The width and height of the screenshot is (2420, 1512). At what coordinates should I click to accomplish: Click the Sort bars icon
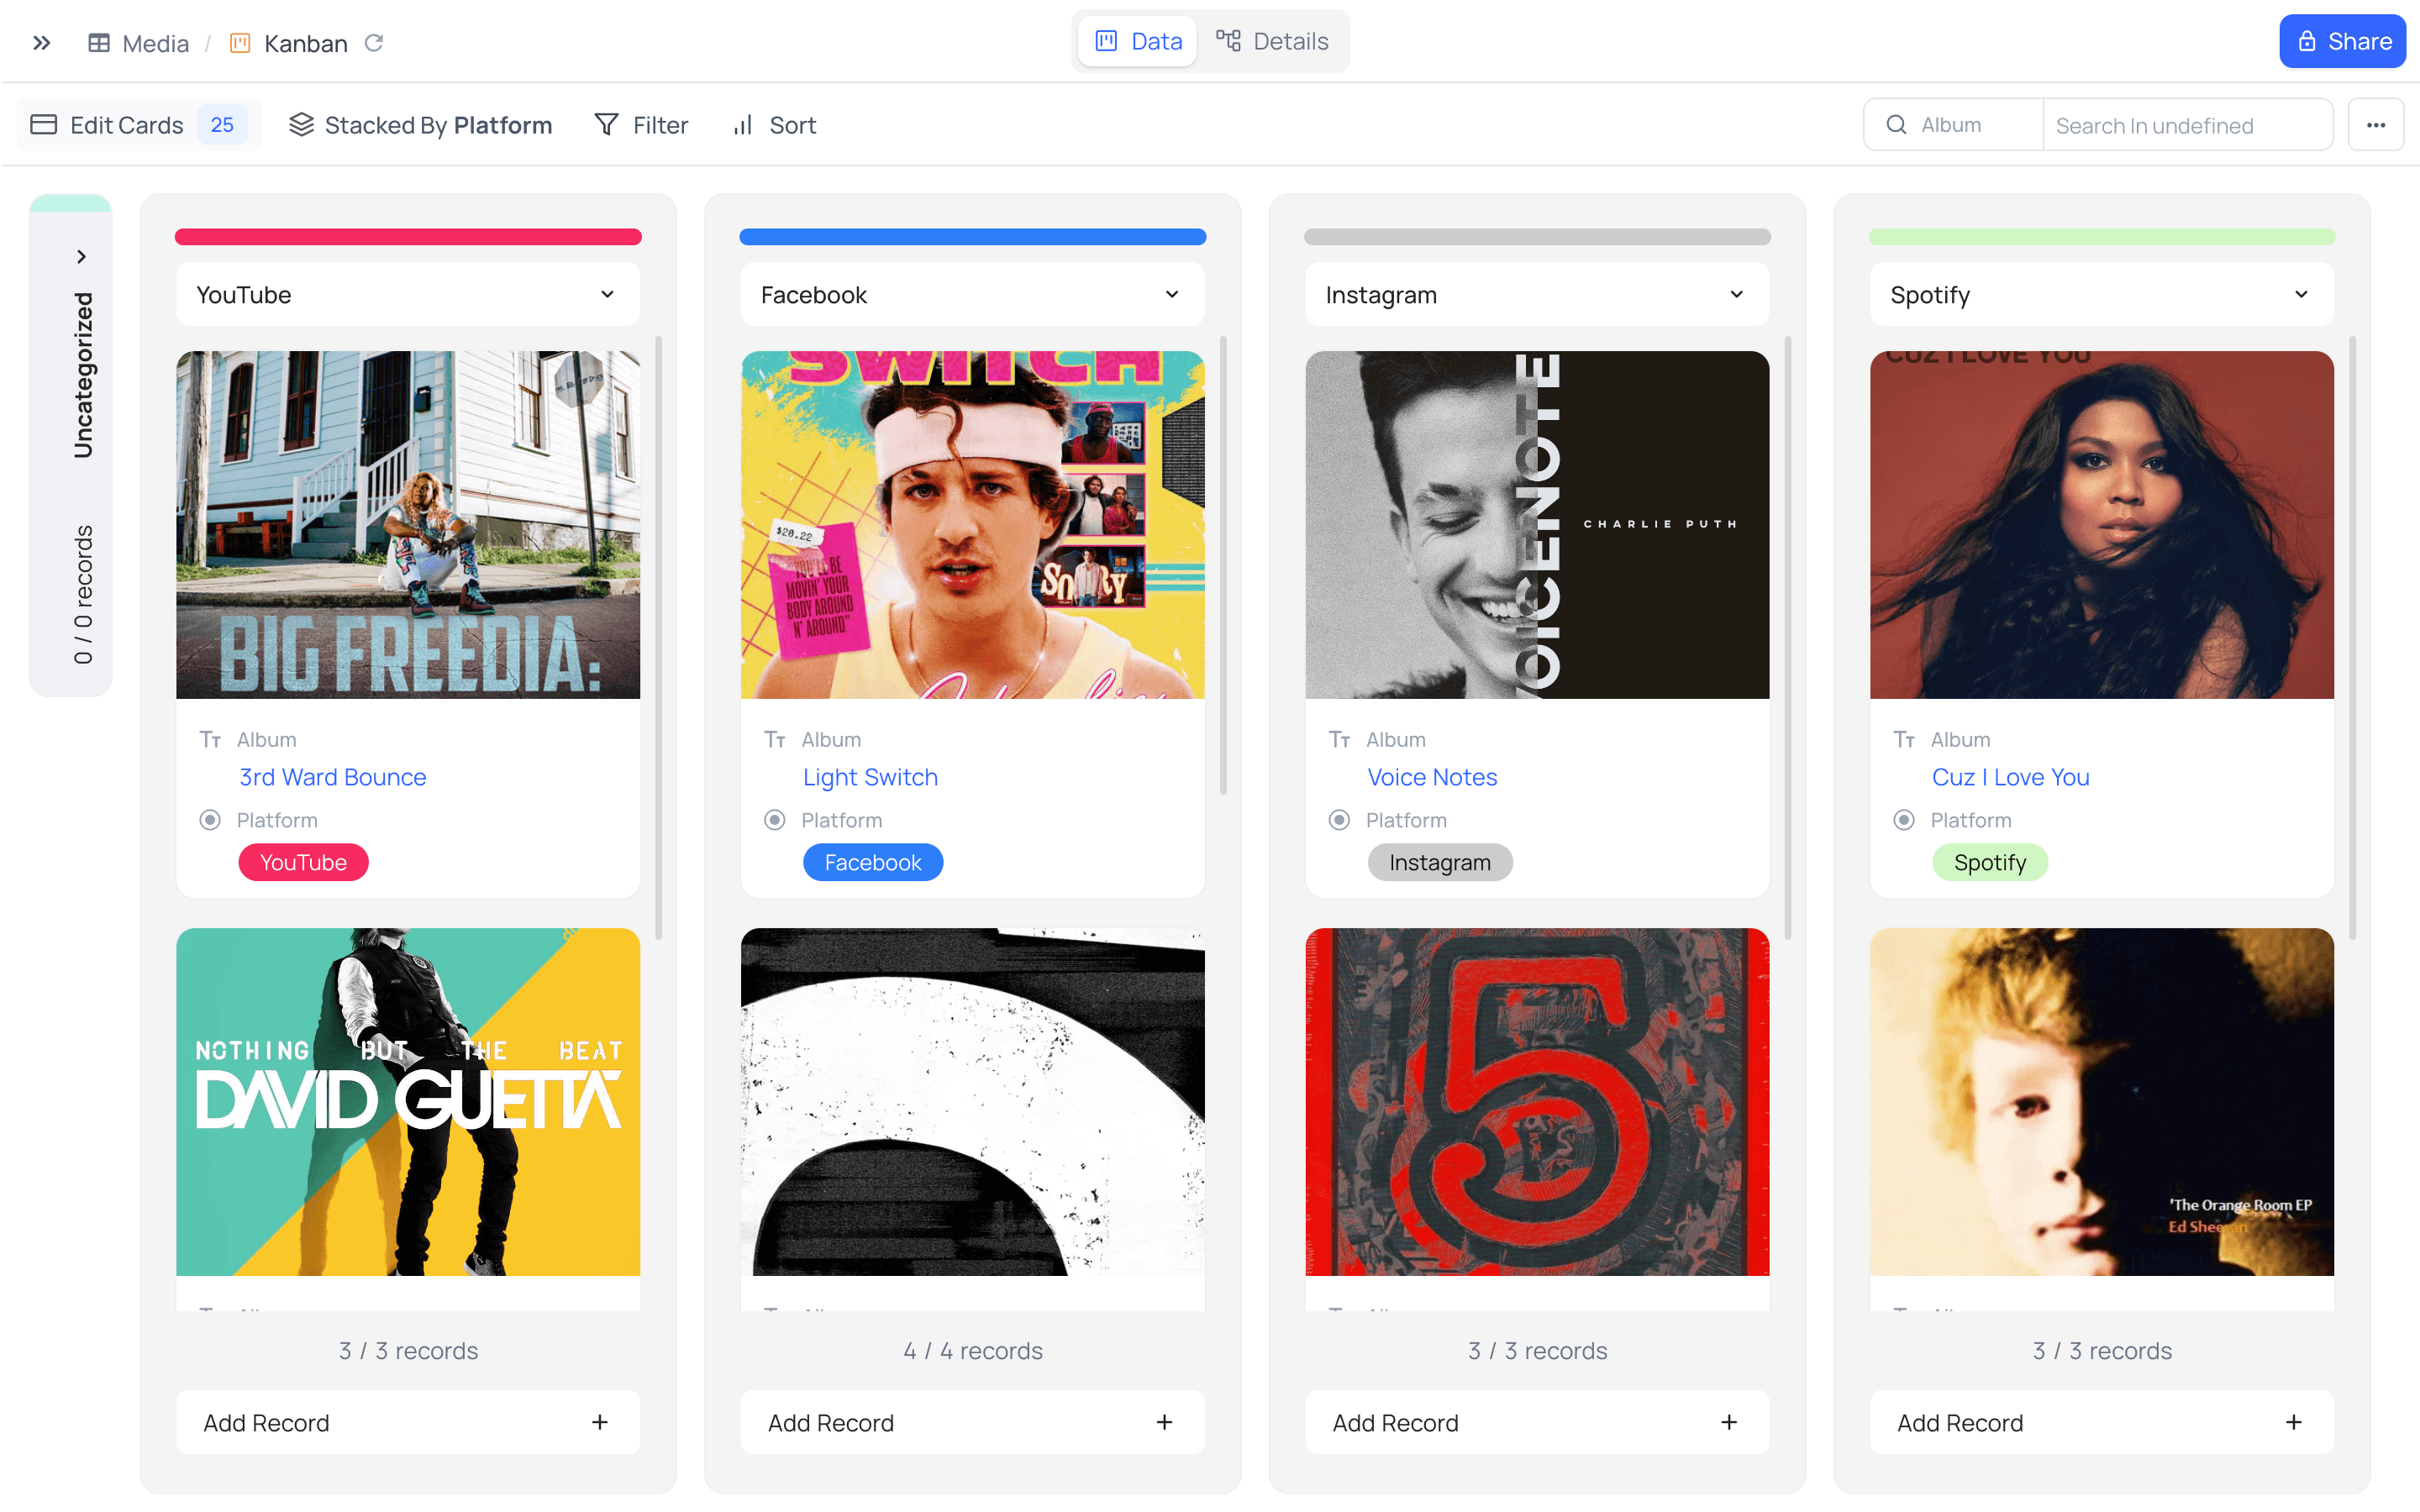[742, 125]
